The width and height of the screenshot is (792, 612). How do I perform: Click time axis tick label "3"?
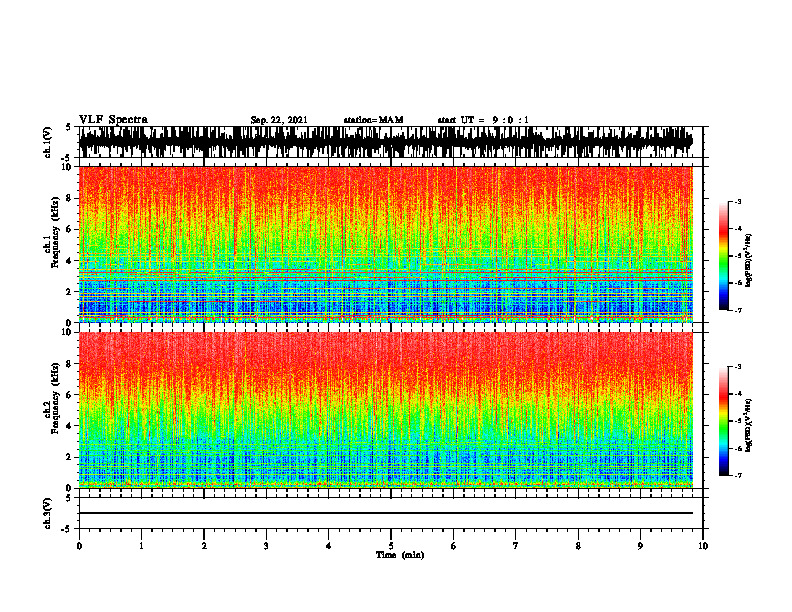tap(266, 546)
